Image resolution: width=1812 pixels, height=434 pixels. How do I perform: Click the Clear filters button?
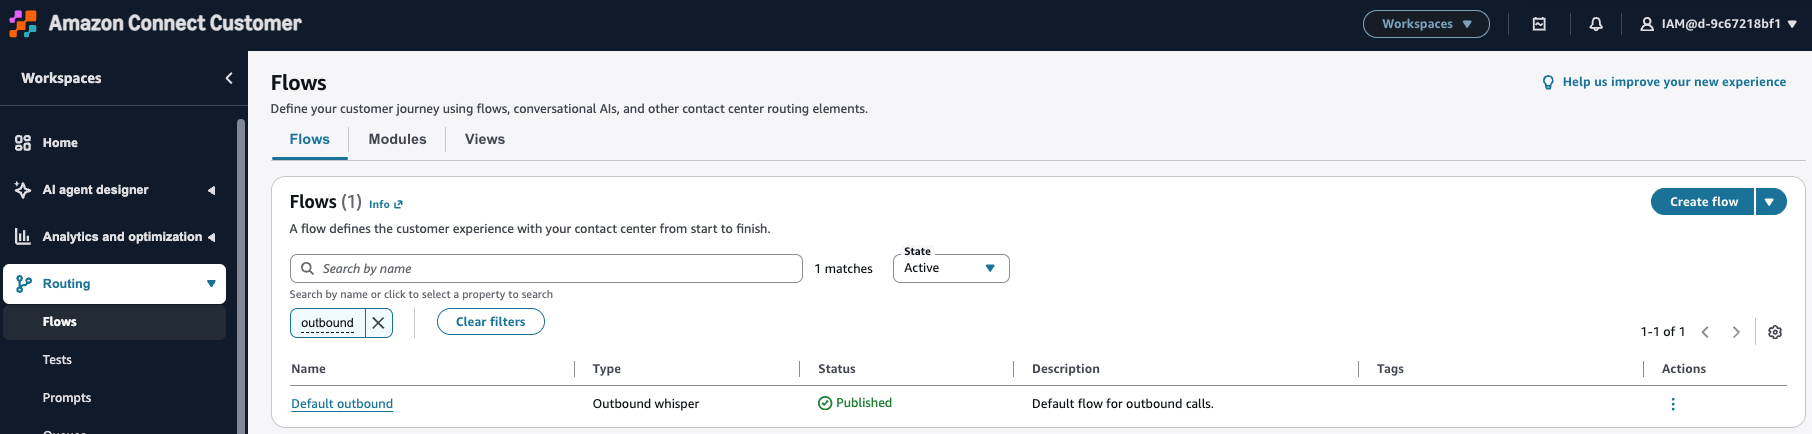click(491, 322)
